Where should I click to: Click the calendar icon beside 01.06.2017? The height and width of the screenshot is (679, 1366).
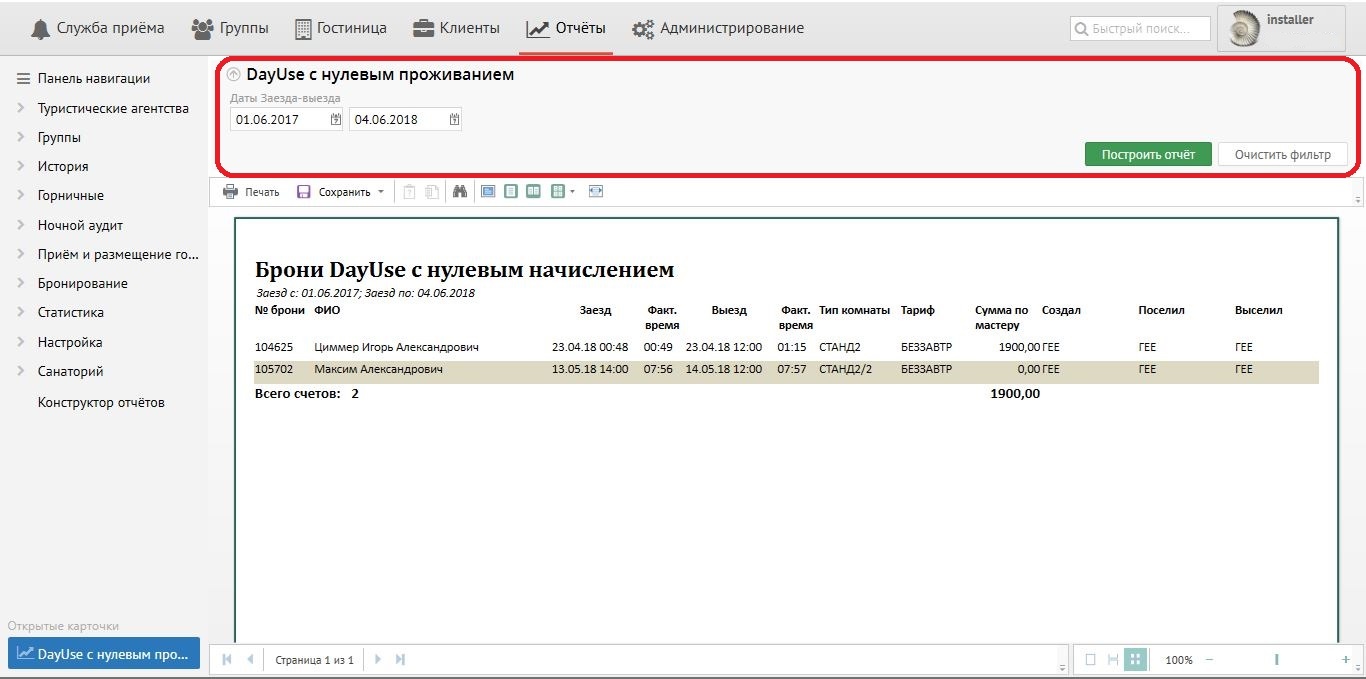pos(336,120)
